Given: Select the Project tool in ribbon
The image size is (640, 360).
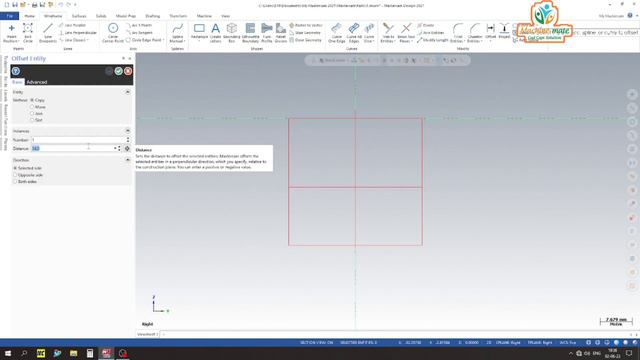Looking at the screenshot, I should pos(504,31).
